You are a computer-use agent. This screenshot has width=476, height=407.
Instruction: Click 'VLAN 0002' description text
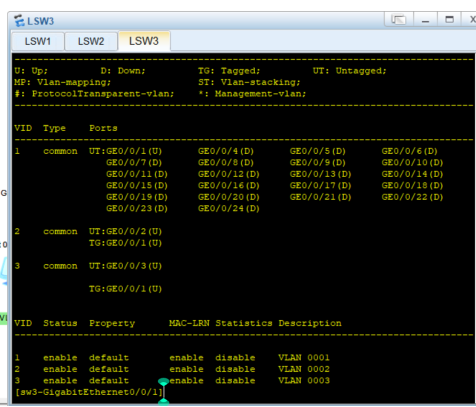point(304,369)
